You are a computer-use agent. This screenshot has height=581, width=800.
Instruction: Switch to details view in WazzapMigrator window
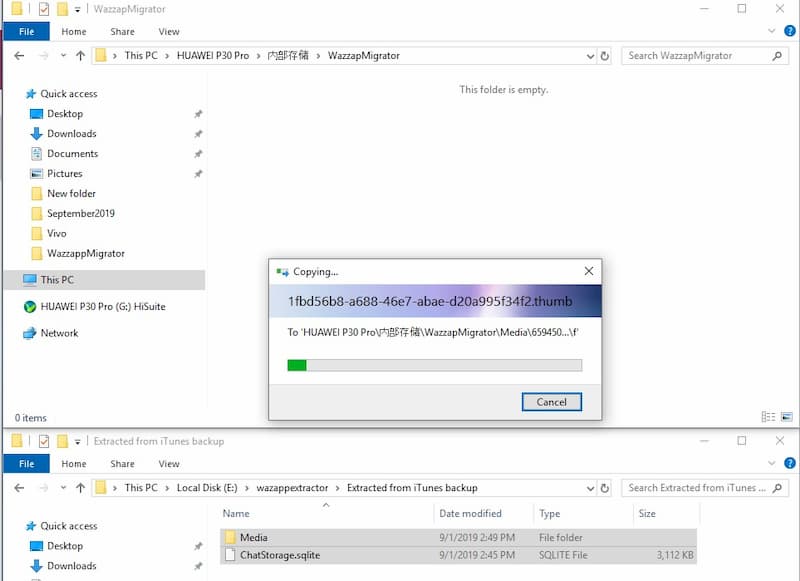pos(768,417)
